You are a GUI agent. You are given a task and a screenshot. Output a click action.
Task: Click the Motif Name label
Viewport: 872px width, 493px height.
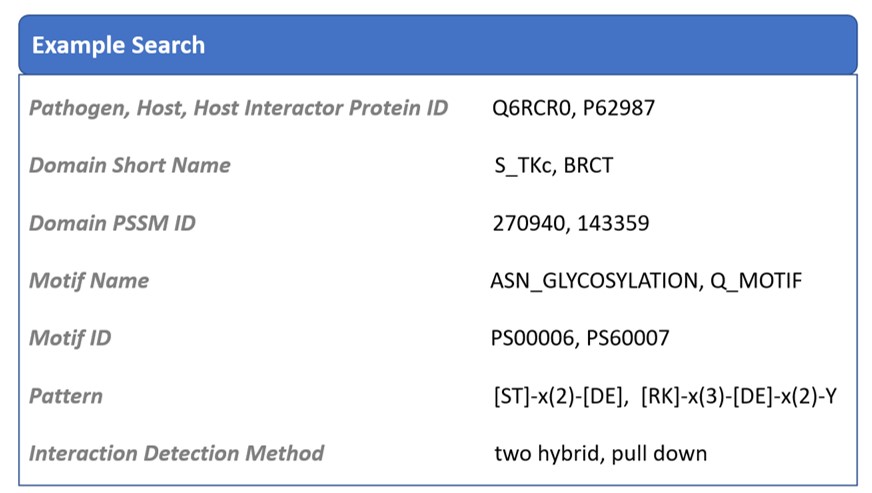click(89, 281)
